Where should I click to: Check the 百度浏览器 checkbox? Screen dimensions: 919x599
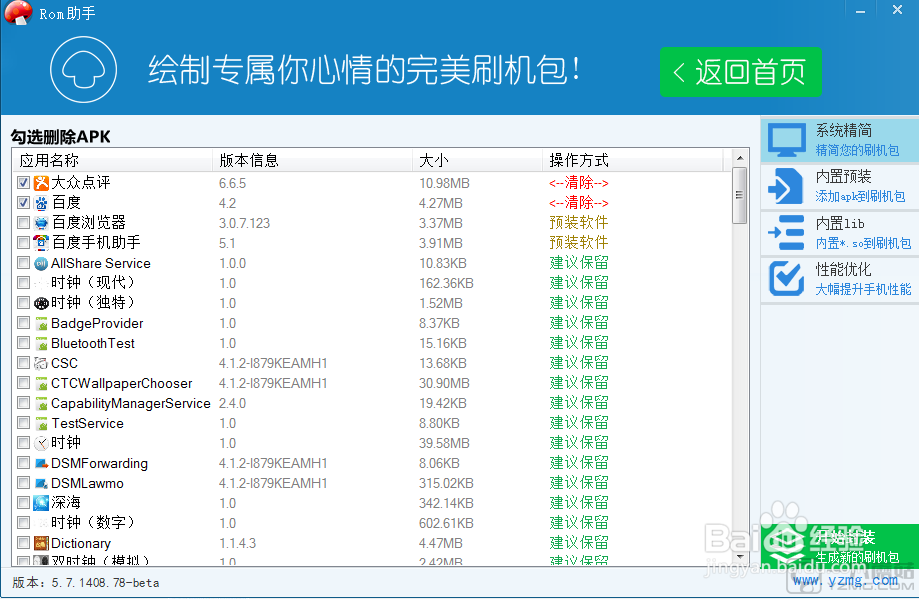coord(23,223)
